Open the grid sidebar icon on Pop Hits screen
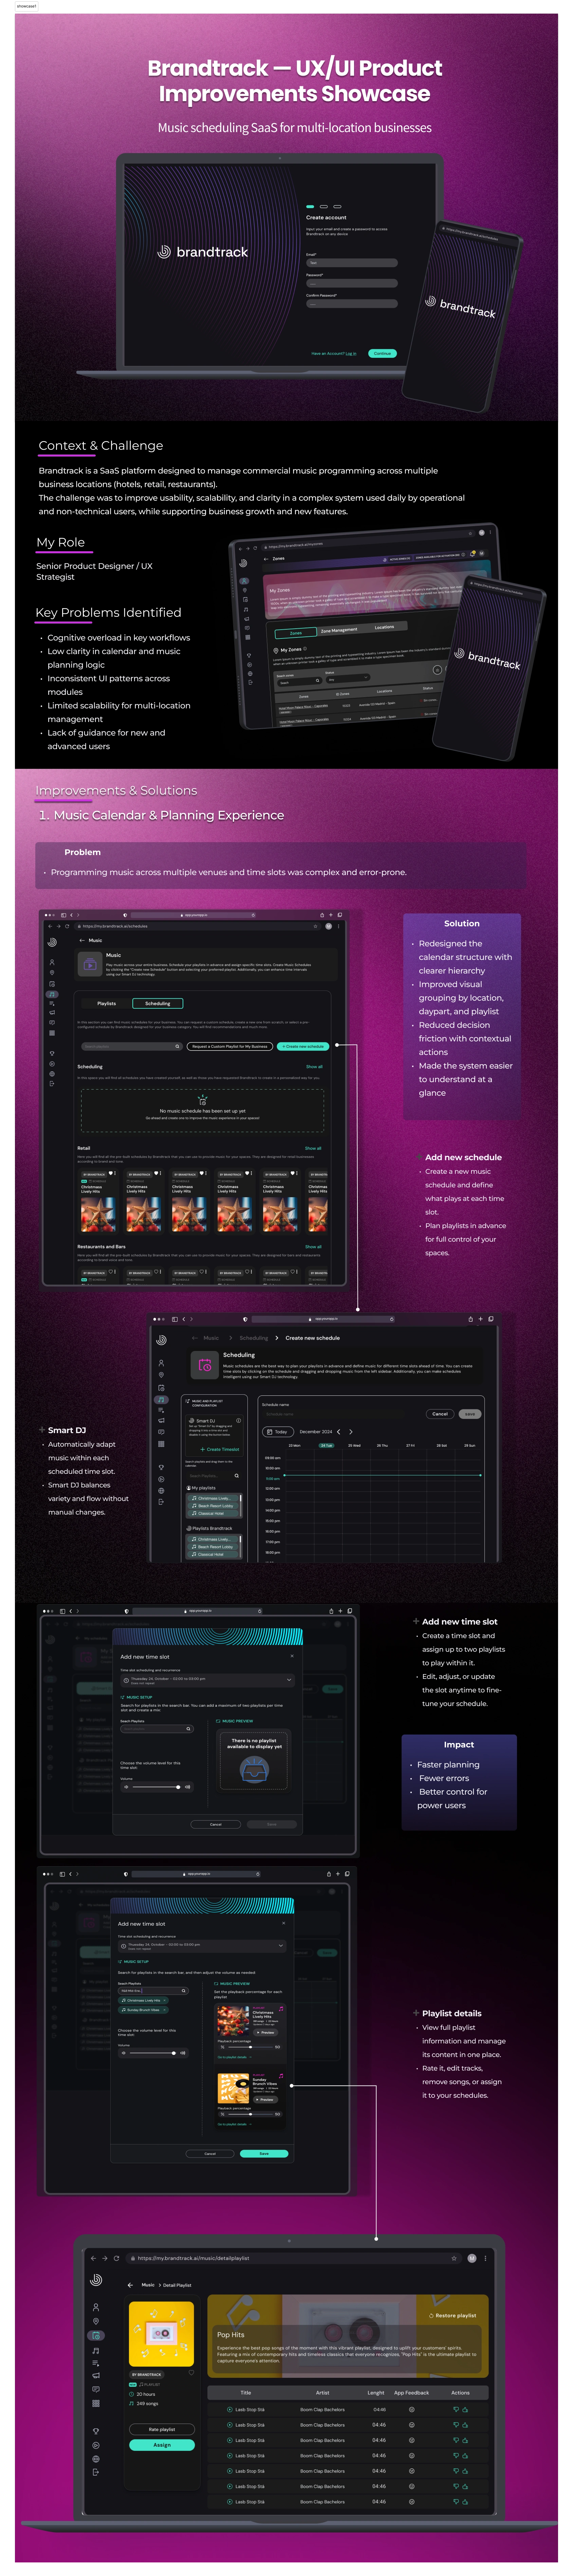This screenshot has width=573, height=2576. (x=96, y=2403)
